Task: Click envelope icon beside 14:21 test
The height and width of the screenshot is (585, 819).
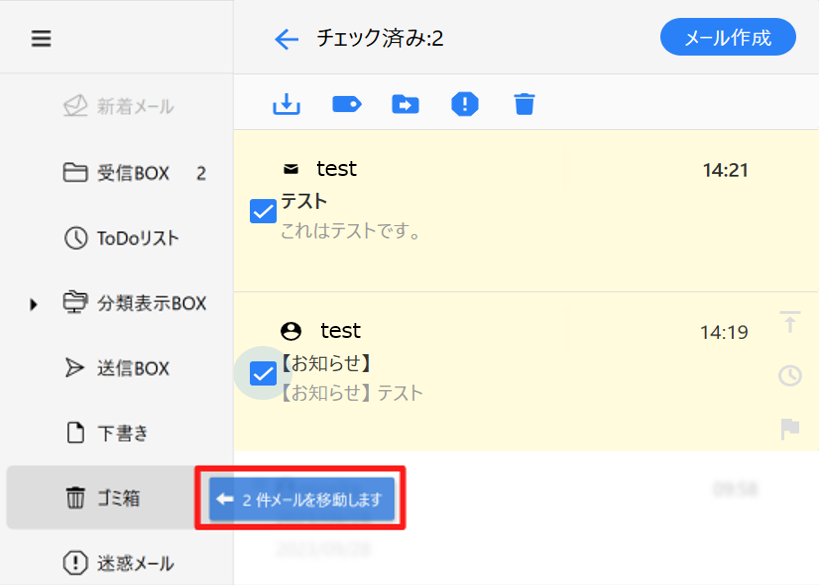Action: coord(291,169)
